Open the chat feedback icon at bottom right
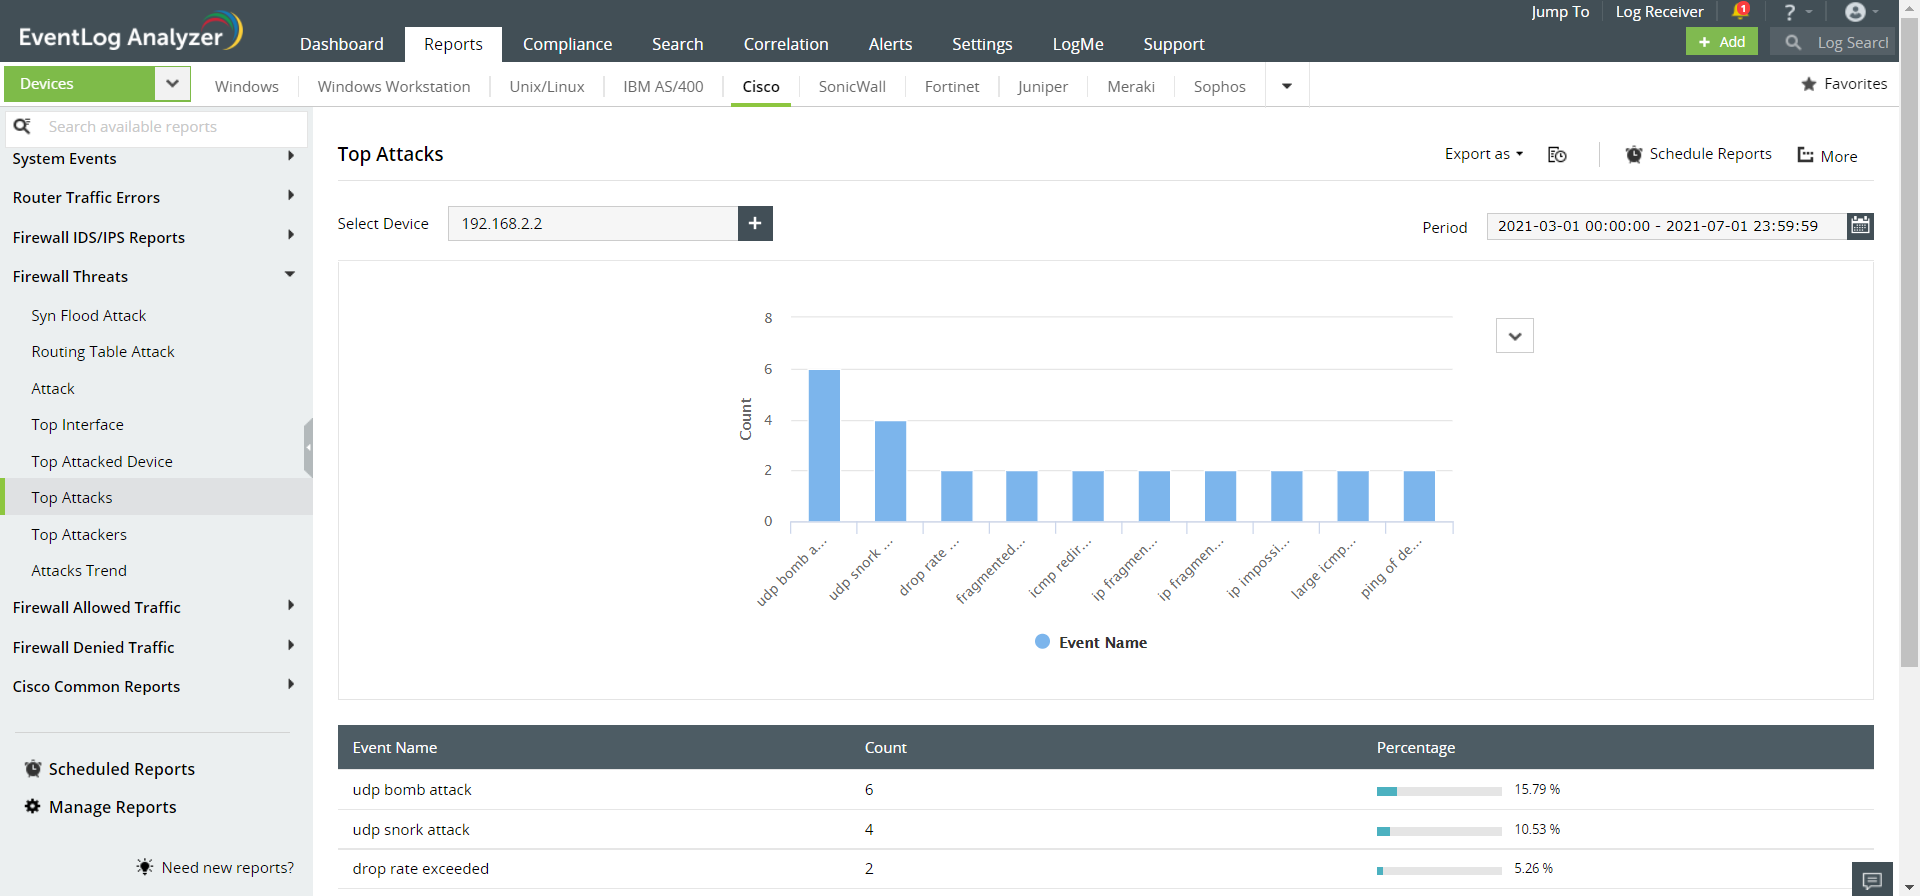This screenshot has width=1920, height=896. tap(1872, 880)
